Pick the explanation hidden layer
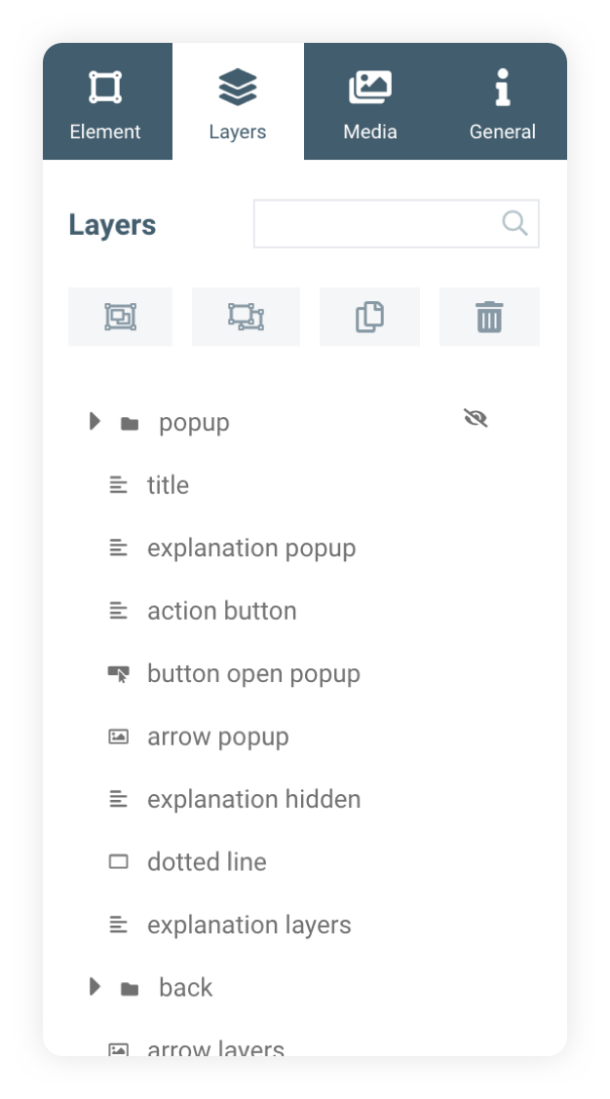Screen dimensions: 610x1099 (x=254, y=799)
